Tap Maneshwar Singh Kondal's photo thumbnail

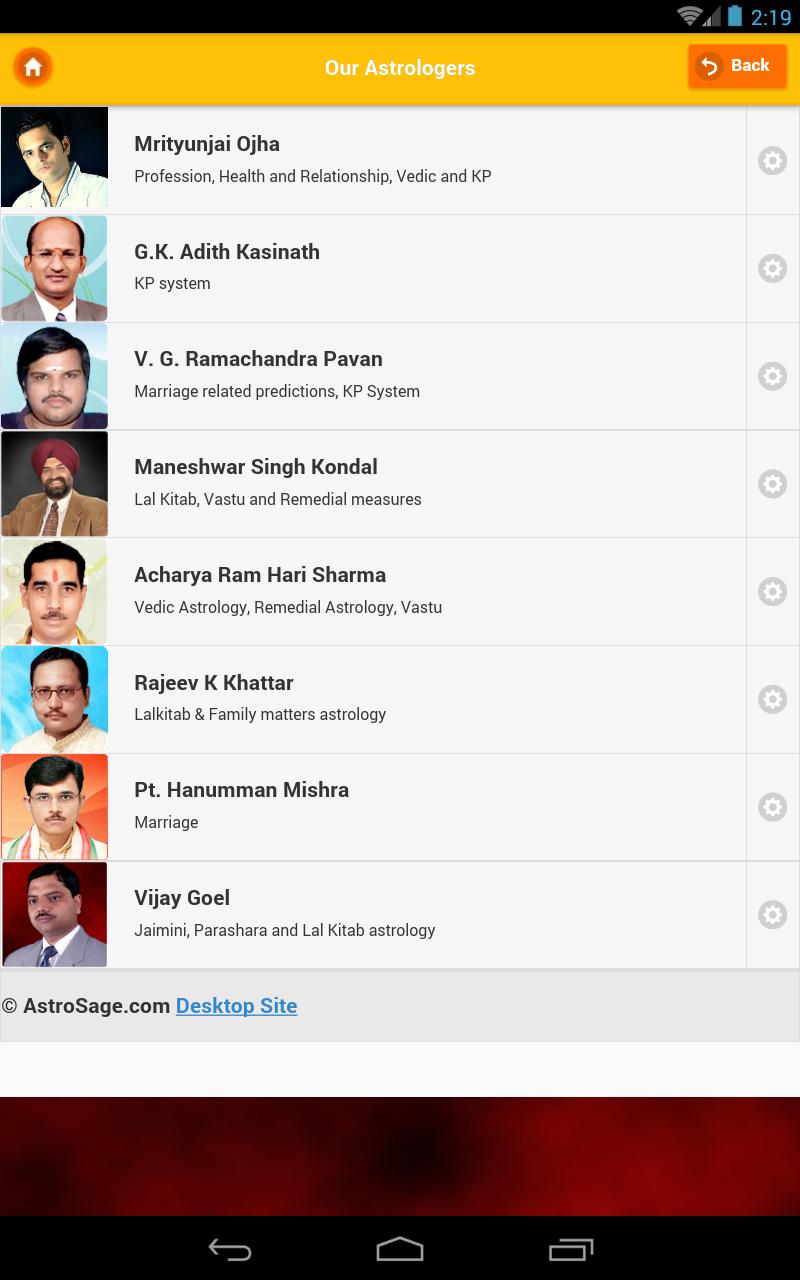(54, 484)
